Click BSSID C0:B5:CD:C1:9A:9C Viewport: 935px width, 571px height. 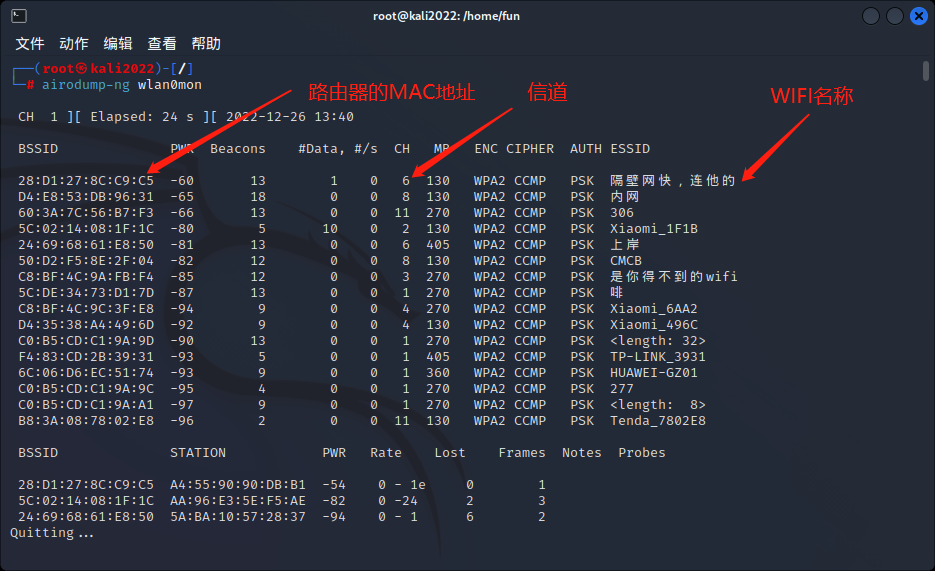(x=86, y=389)
